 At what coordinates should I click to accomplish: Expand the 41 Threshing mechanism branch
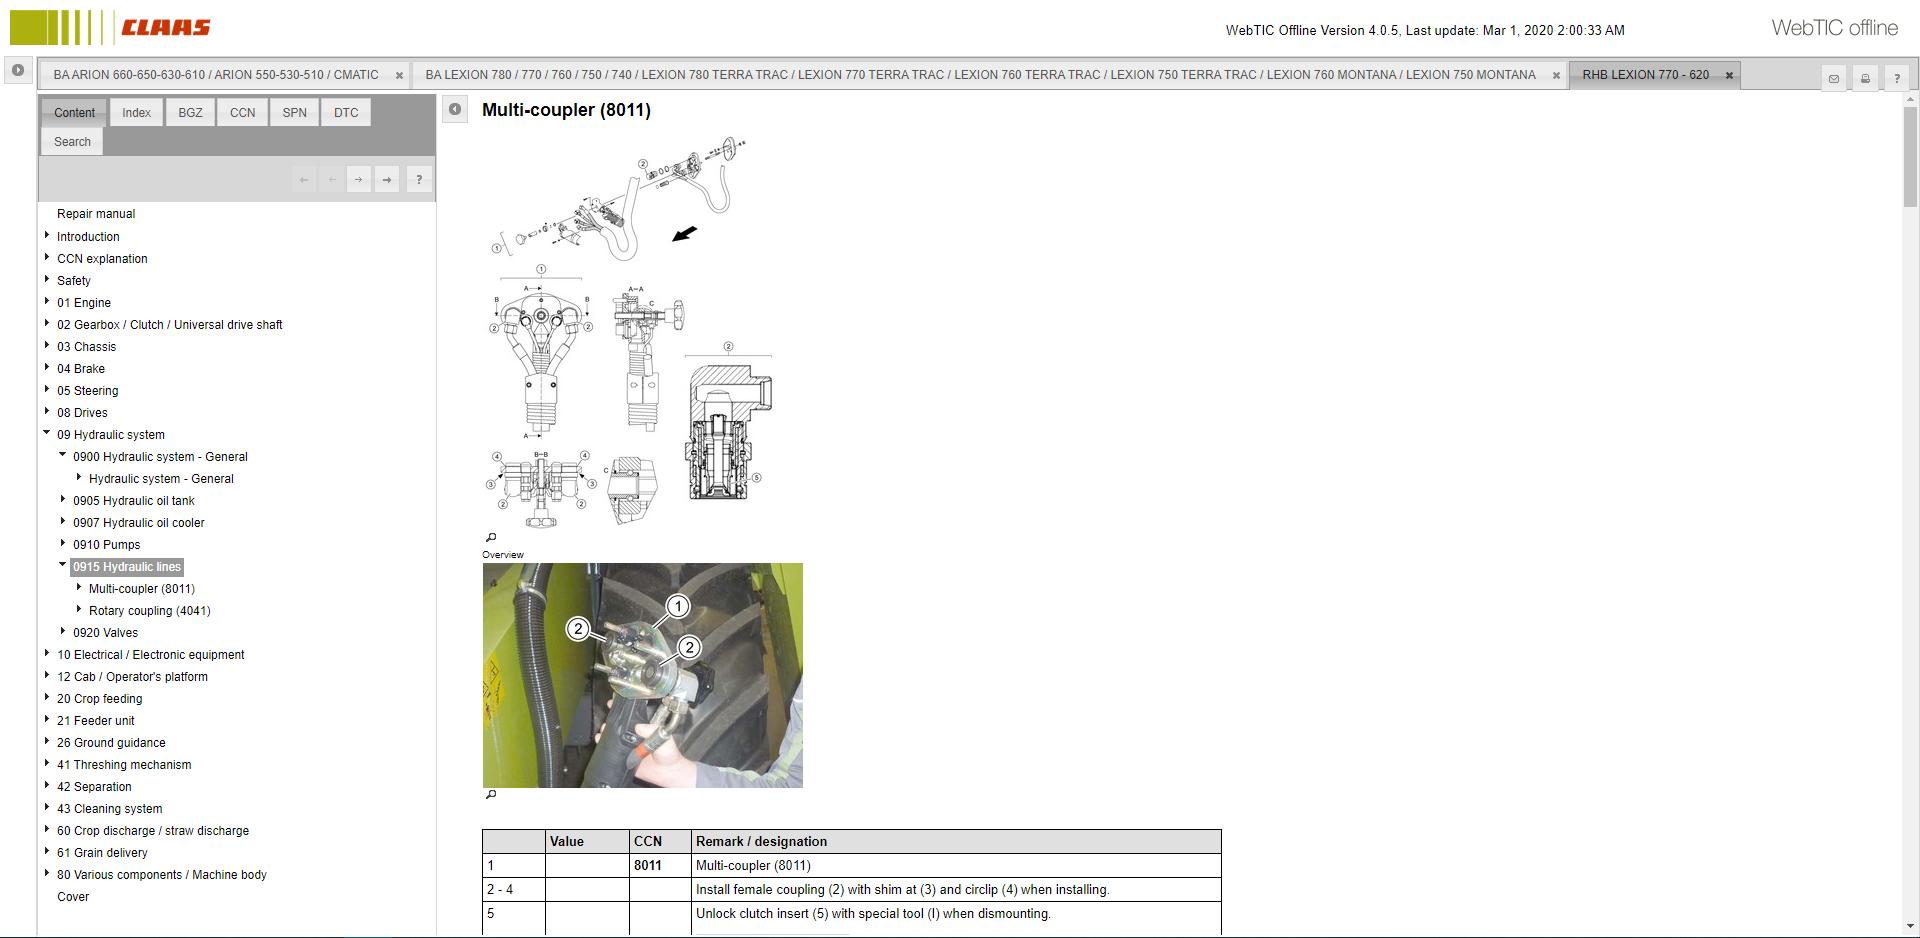pyautogui.click(x=46, y=763)
